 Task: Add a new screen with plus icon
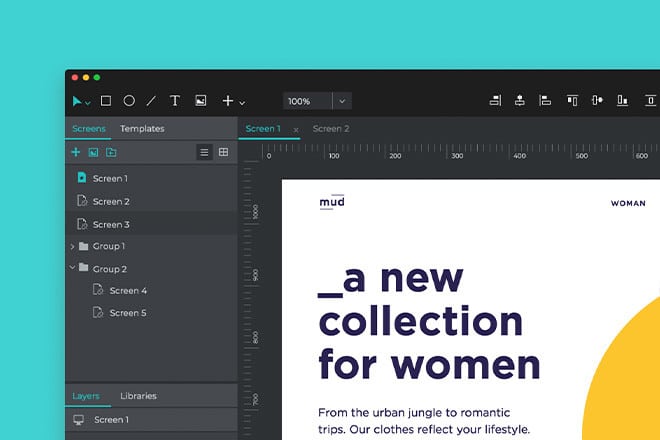[x=76, y=152]
